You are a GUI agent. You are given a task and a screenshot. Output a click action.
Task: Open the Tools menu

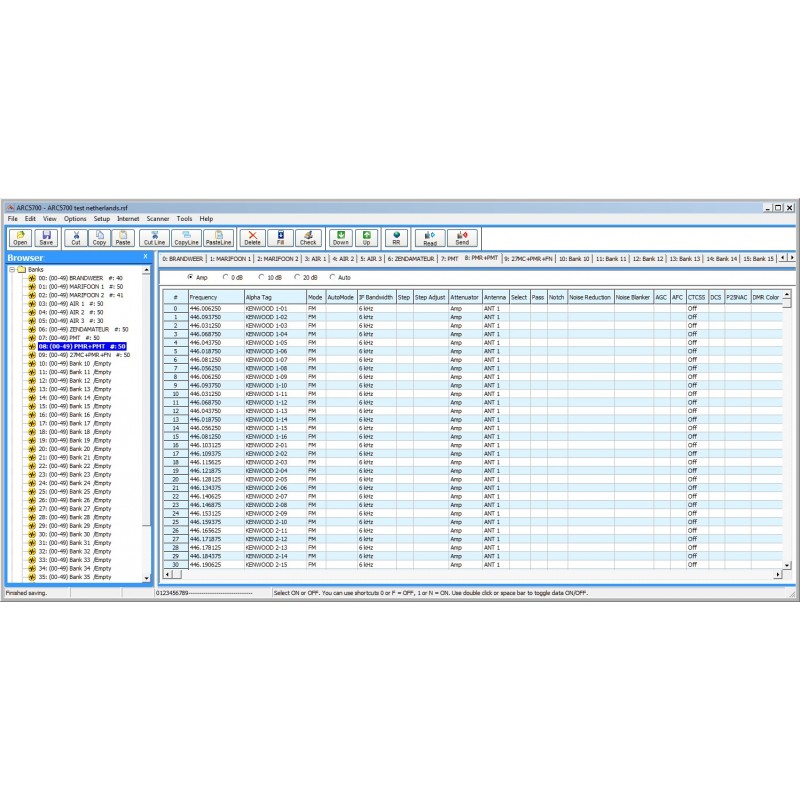(x=184, y=219)
